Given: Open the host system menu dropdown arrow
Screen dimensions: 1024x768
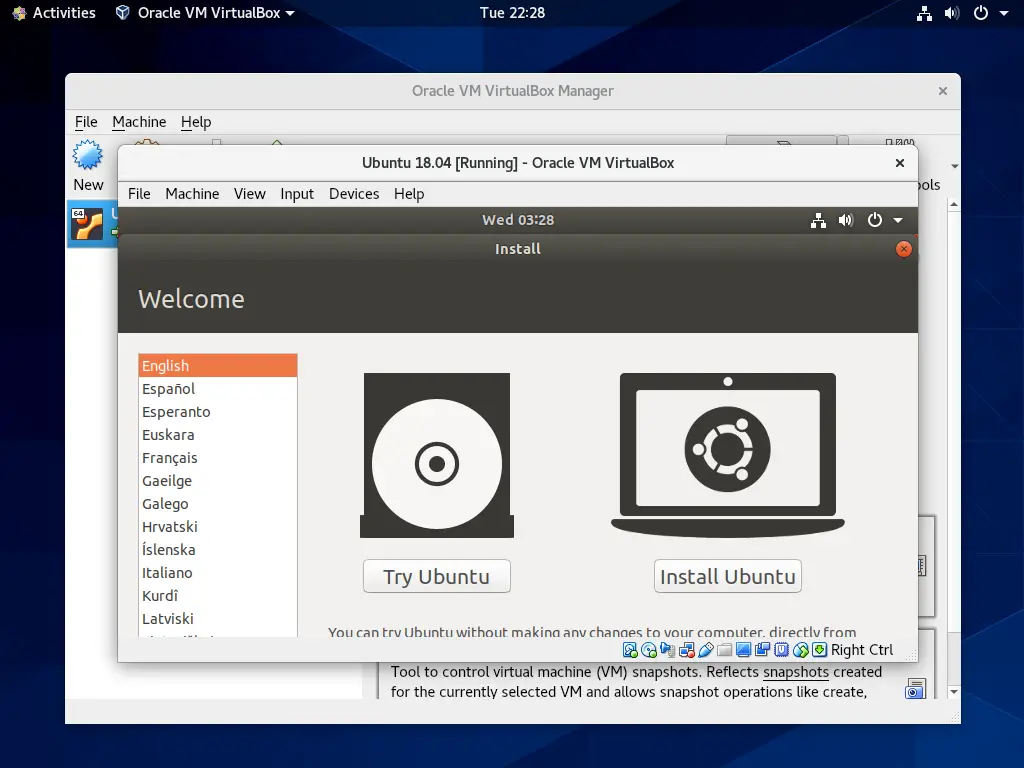Looking at the screenshot, I should tap(1004, 13).
